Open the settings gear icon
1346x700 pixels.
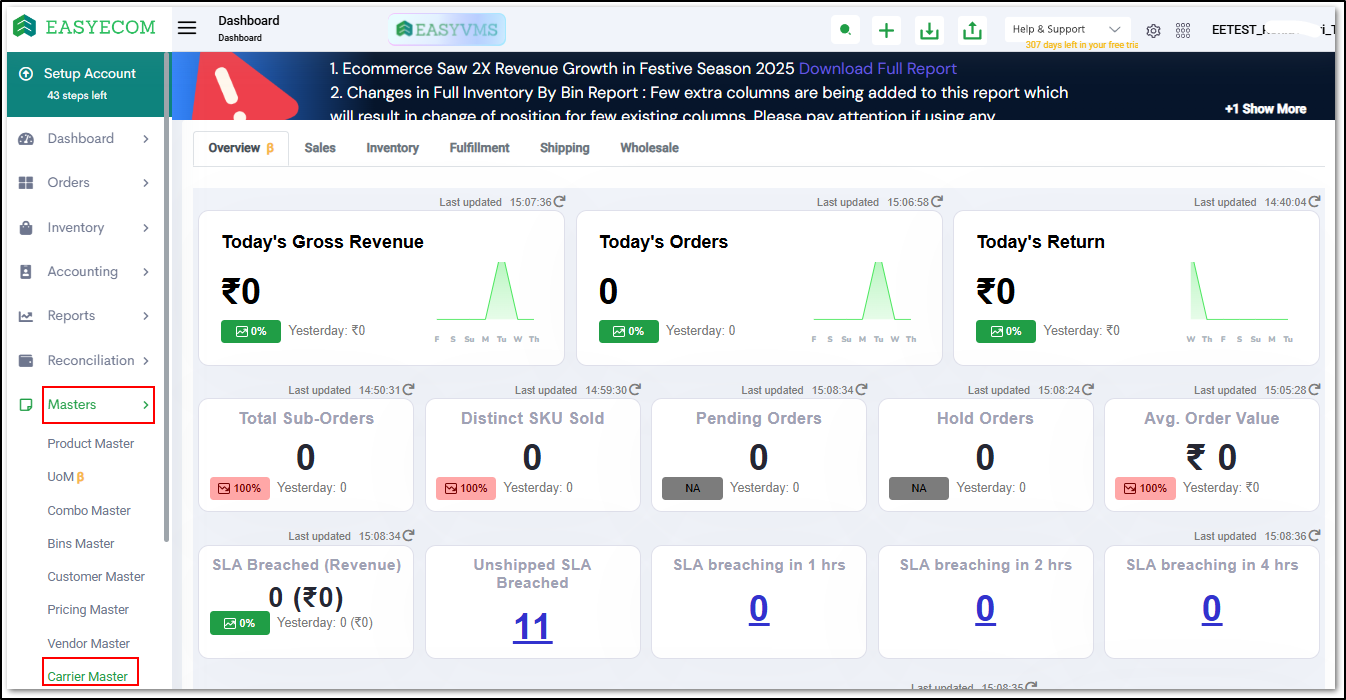coord(1153,31)
